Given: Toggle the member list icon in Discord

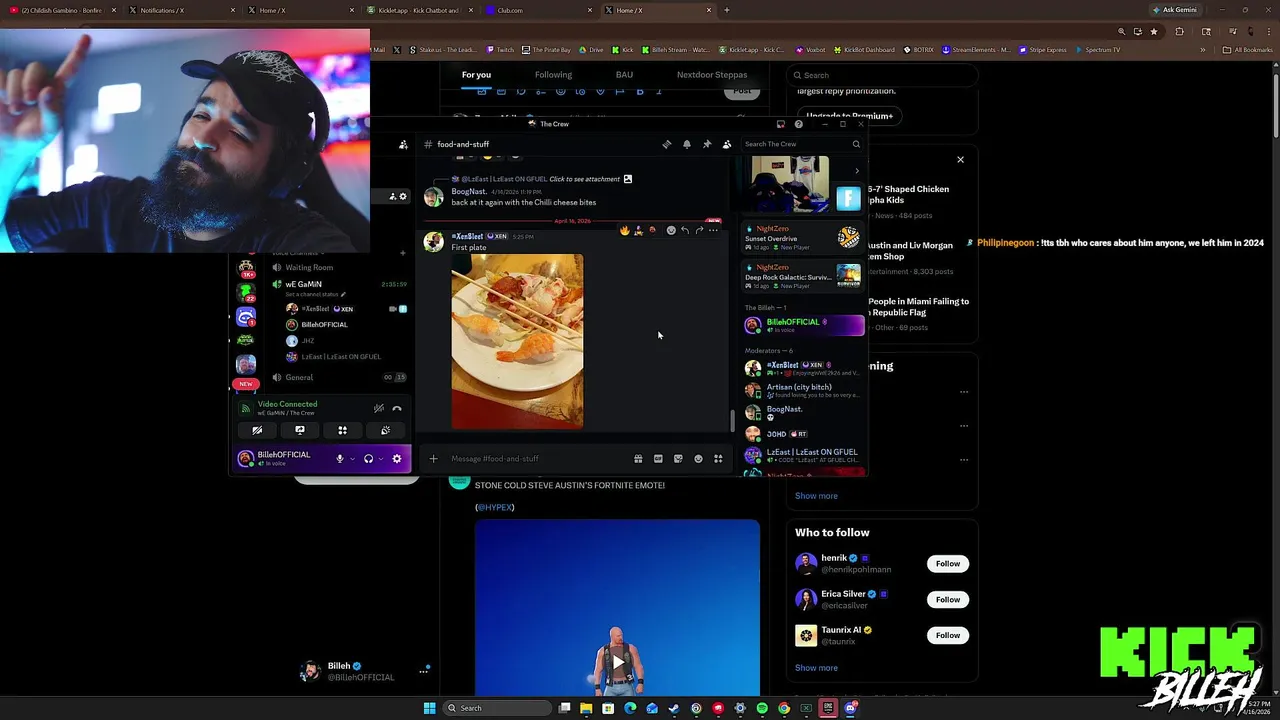Looking at the screenshot, I should point(727,144).
